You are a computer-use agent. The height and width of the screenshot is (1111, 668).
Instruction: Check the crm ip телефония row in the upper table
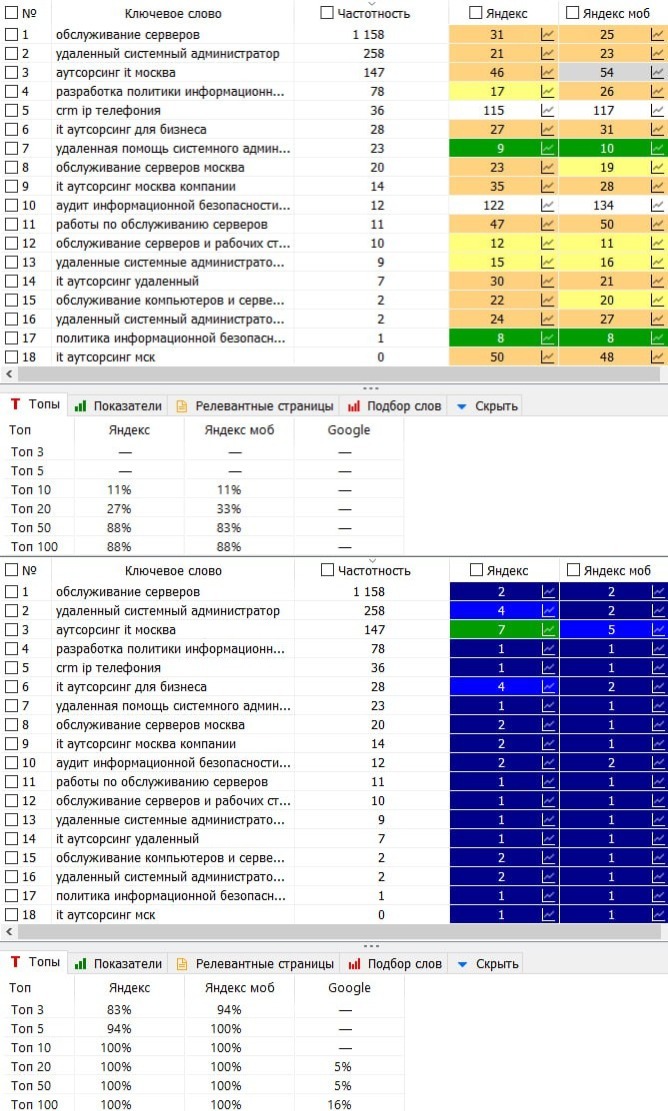[11, 111]
